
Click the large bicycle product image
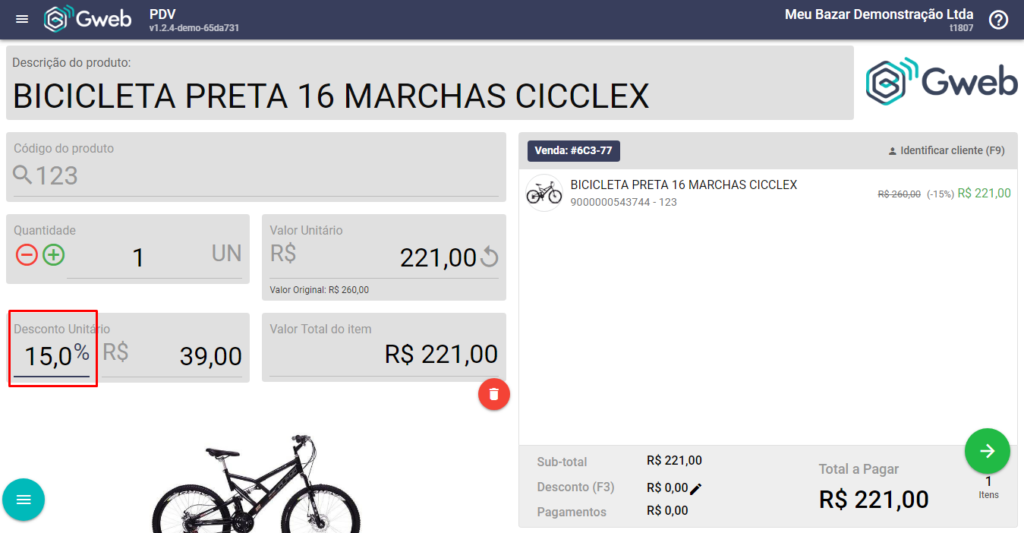pos(255,483)
